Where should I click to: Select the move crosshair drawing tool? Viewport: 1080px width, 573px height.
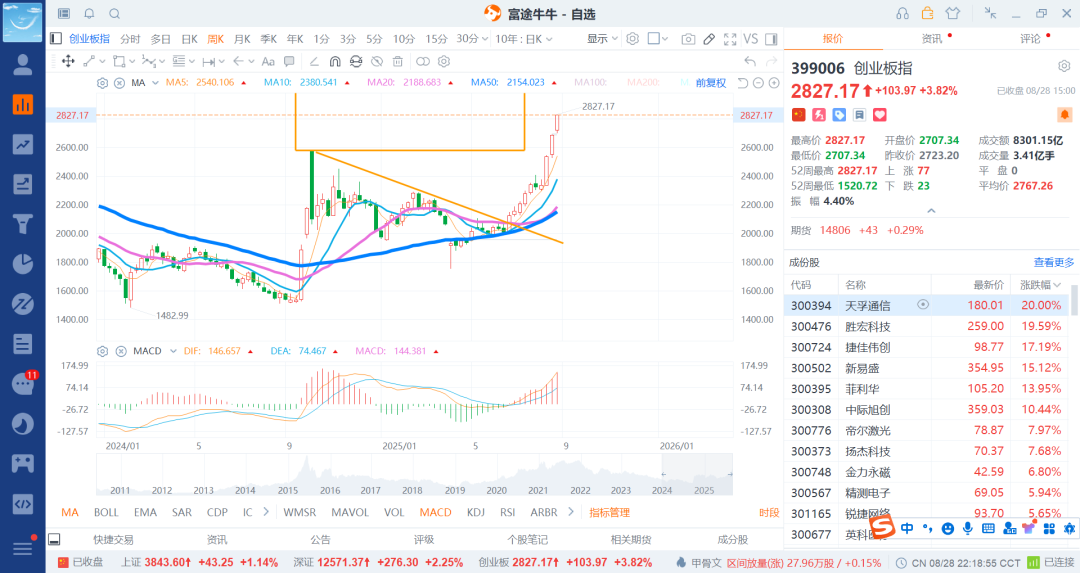(68, 61)
